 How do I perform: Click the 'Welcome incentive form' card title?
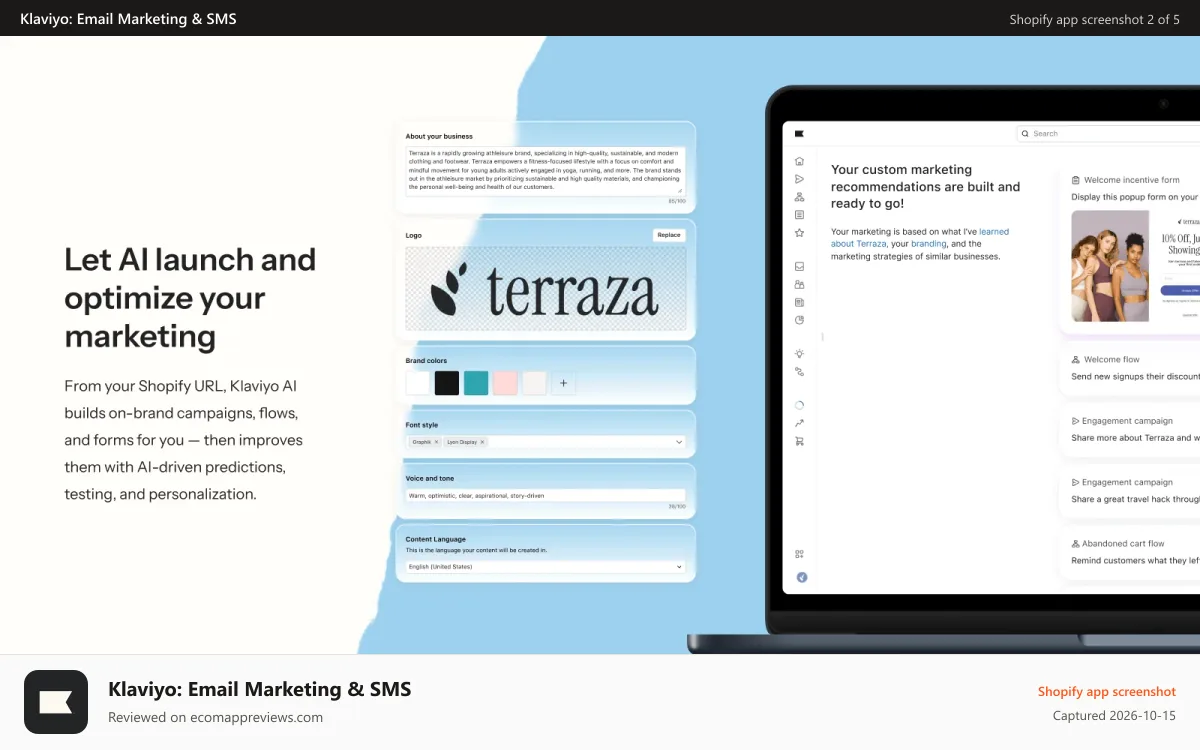click(x=1131, y=180)
